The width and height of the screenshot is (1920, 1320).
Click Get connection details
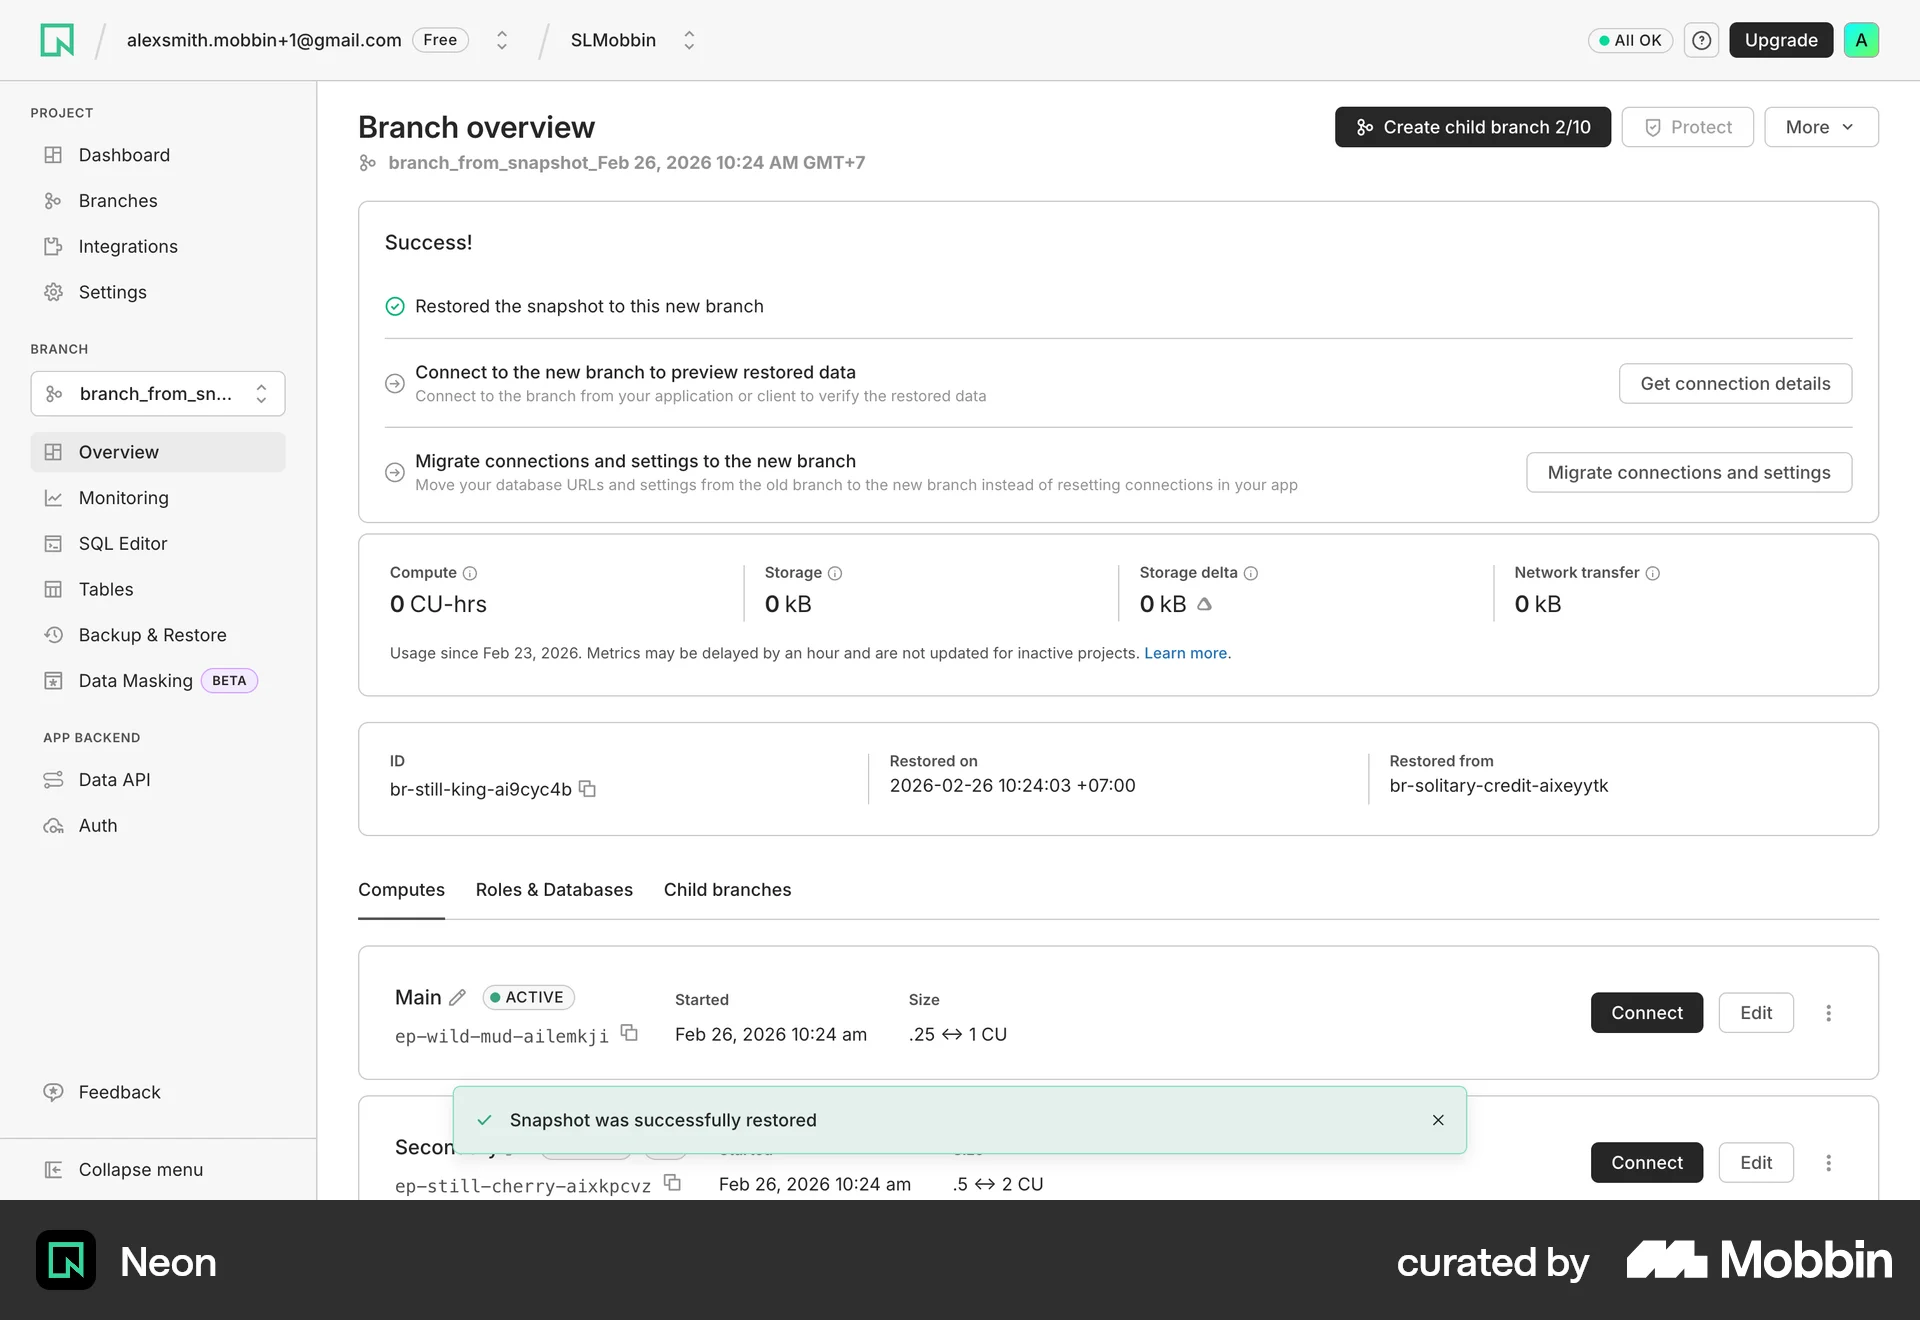1735,384
